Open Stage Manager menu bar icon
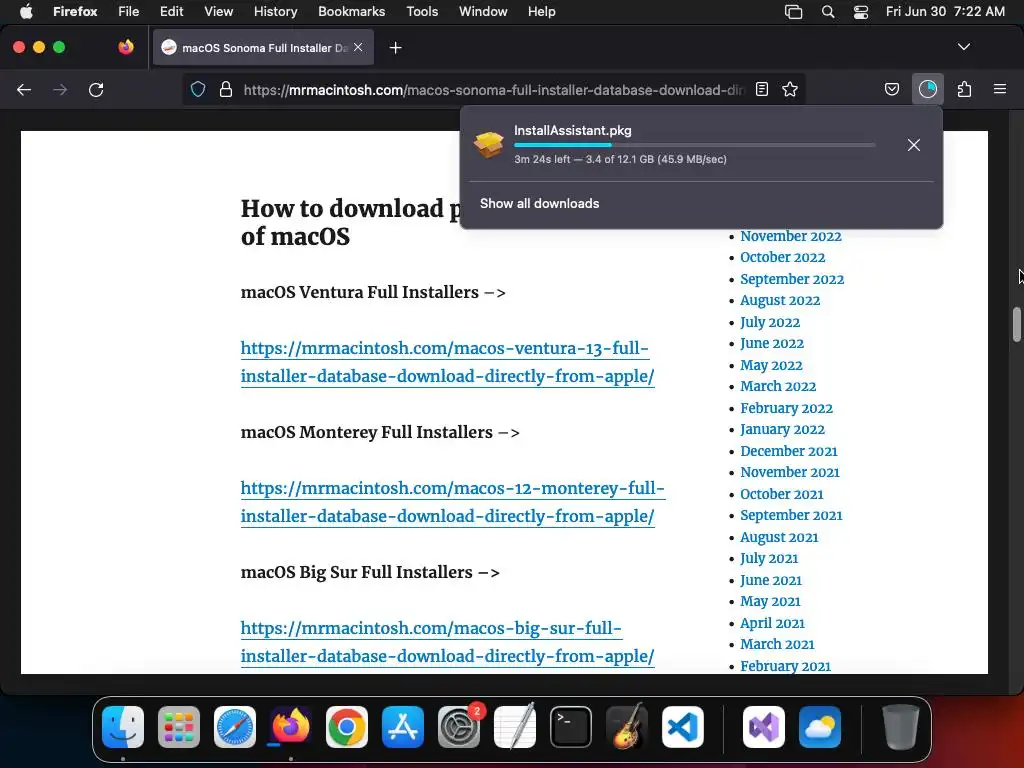1024x768 pixels. pos(793,12)
